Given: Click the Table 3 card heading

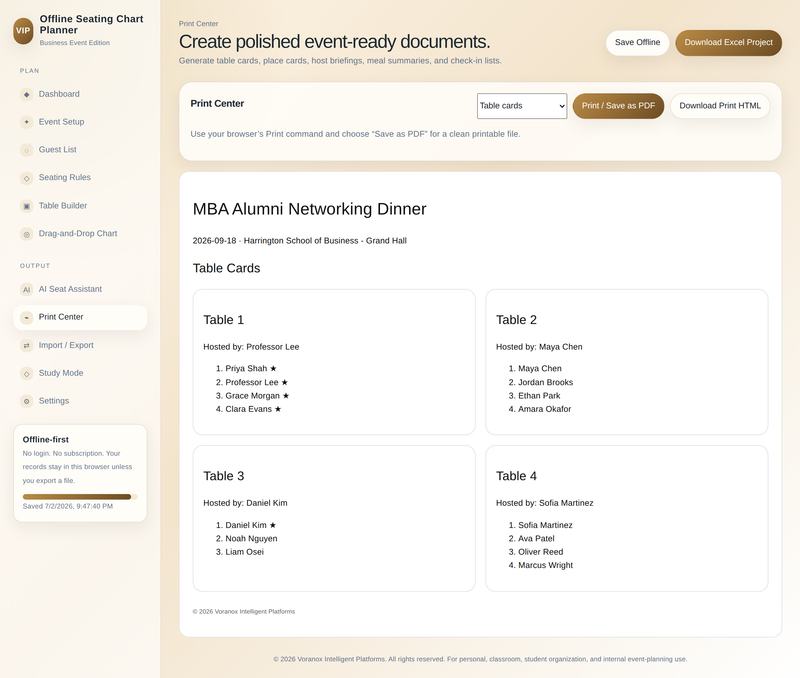Looking at the screenshot, I should 223,476.
